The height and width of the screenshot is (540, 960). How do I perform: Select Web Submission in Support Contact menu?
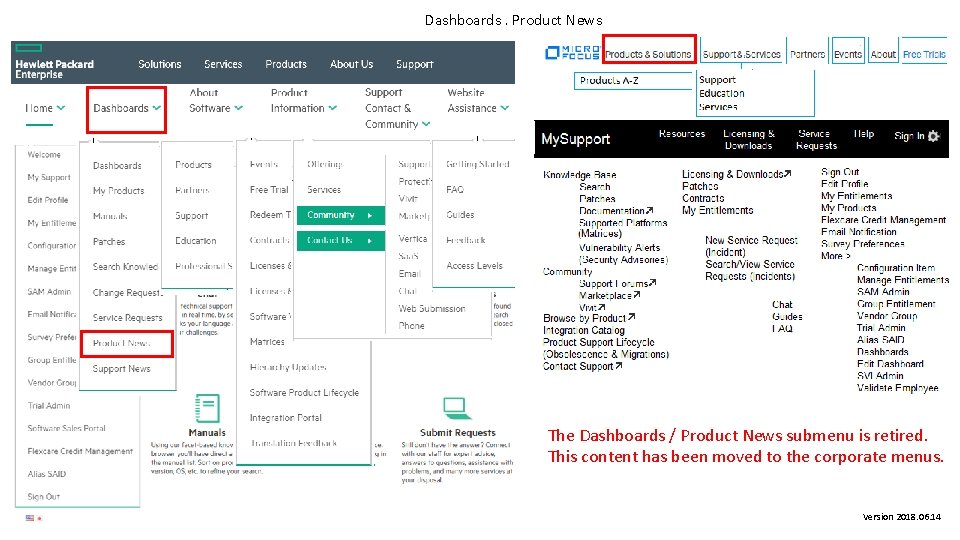click(432, 309)
